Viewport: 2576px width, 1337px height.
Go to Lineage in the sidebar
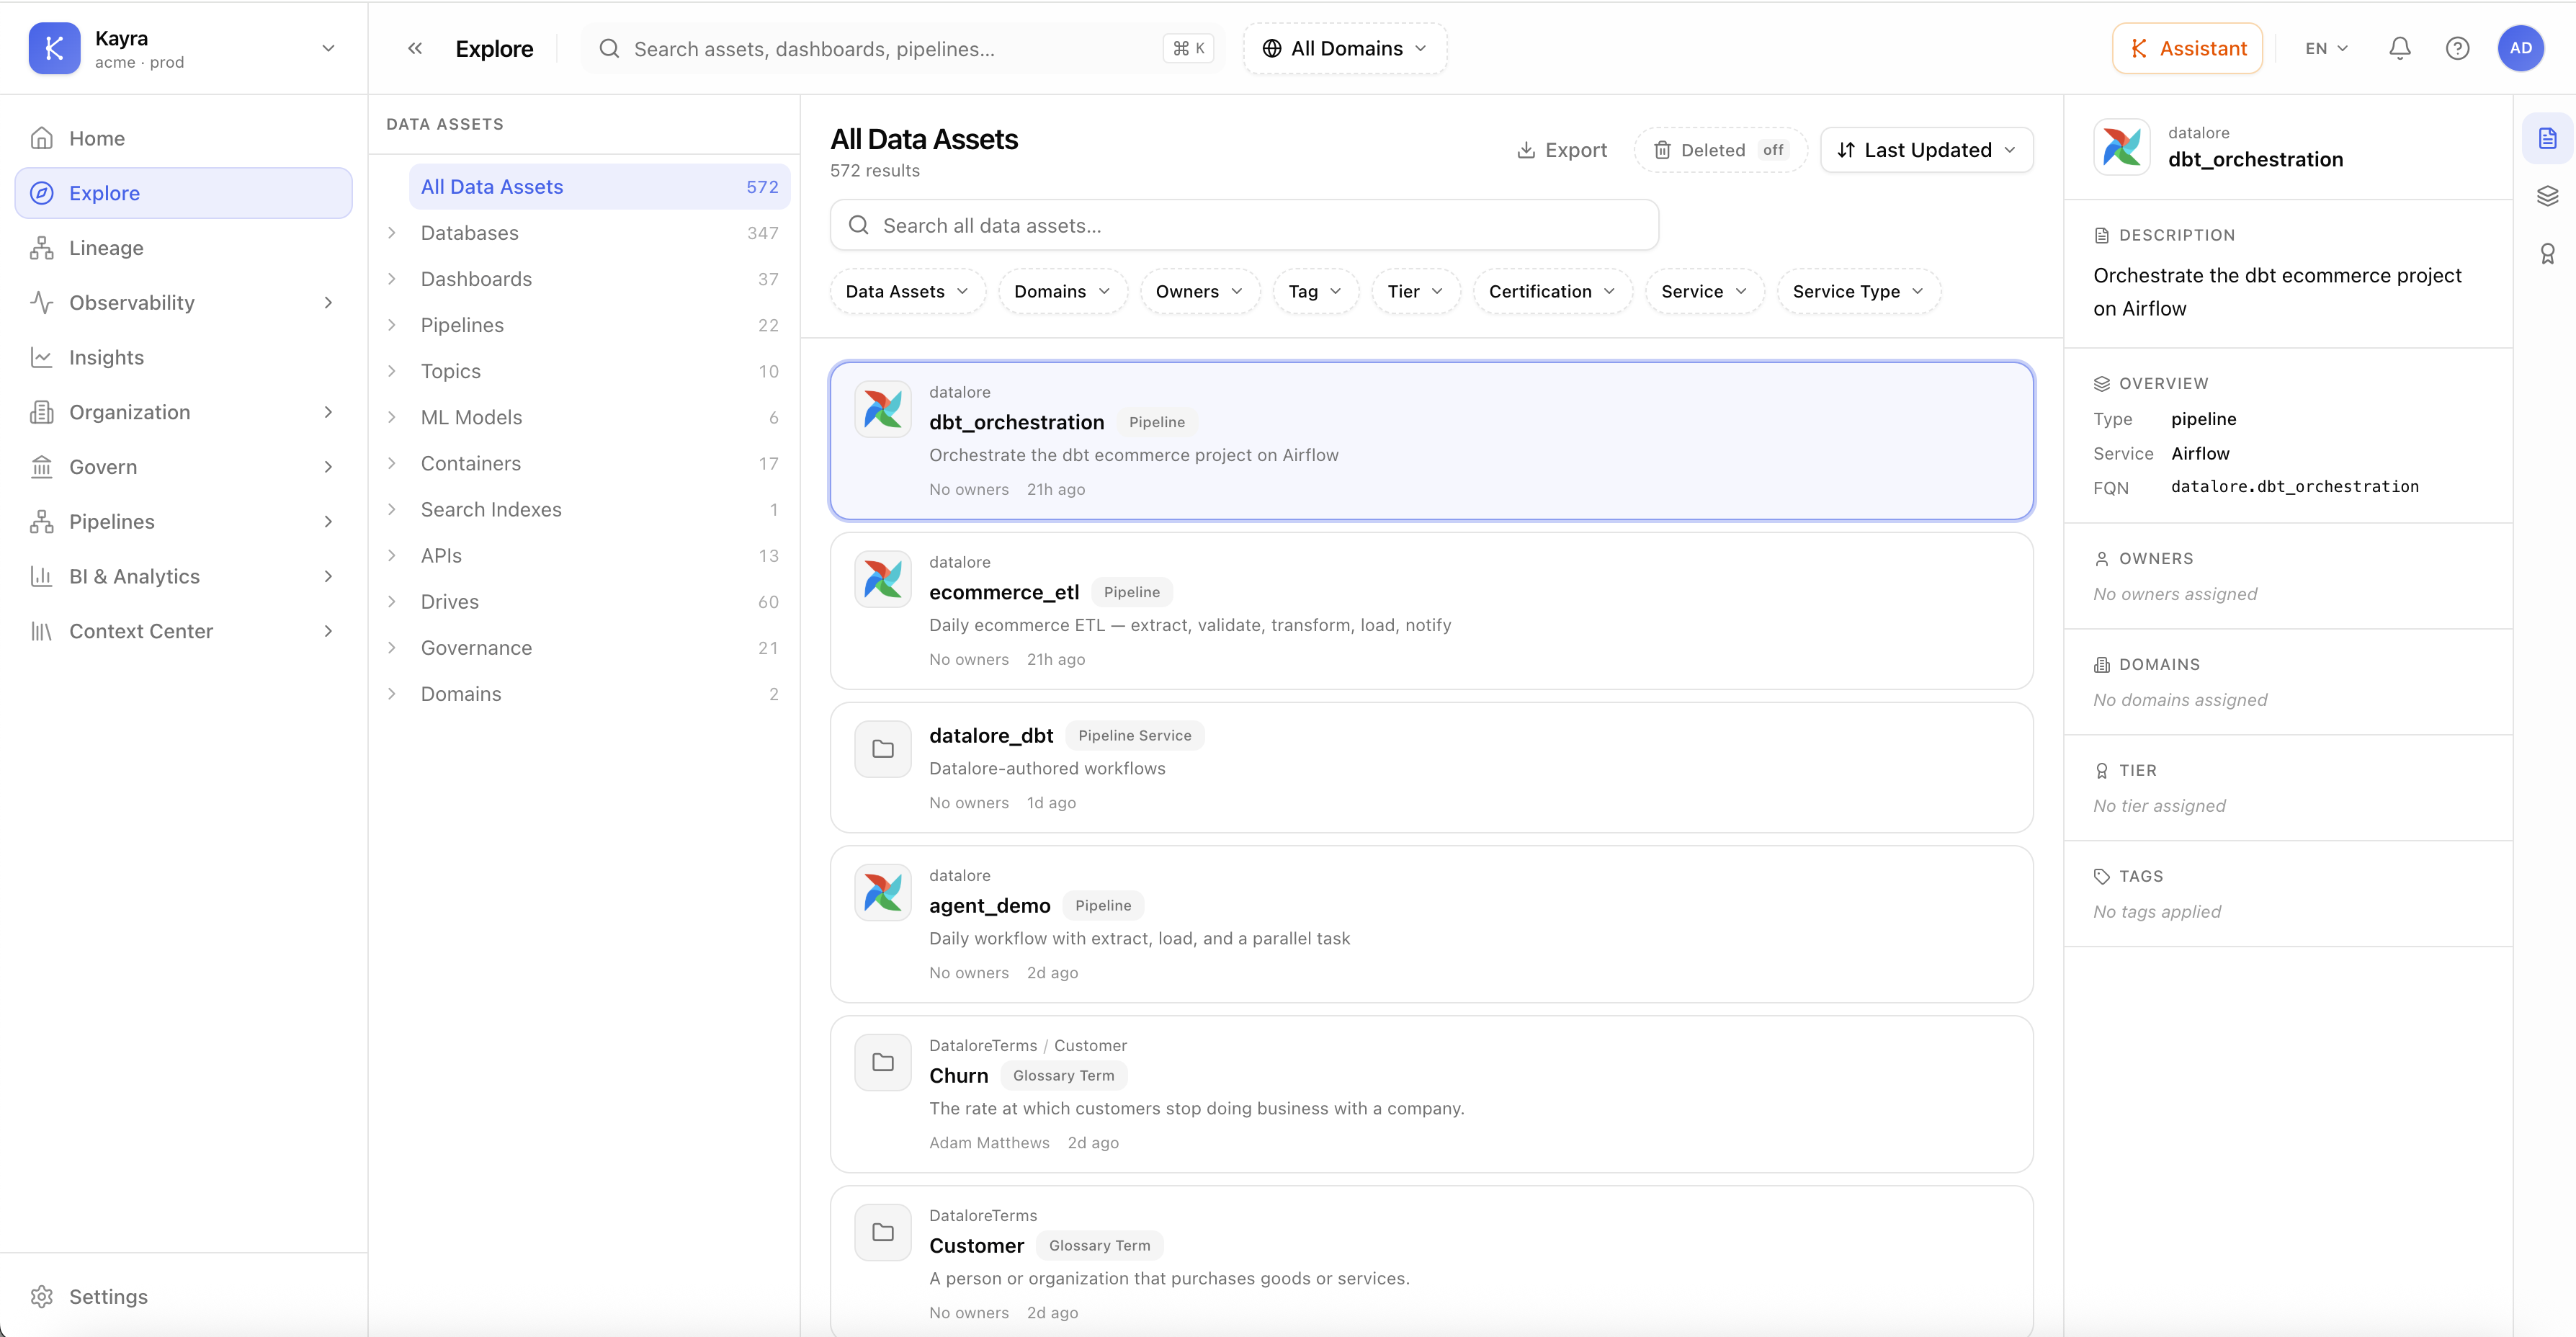click(184, 248)
